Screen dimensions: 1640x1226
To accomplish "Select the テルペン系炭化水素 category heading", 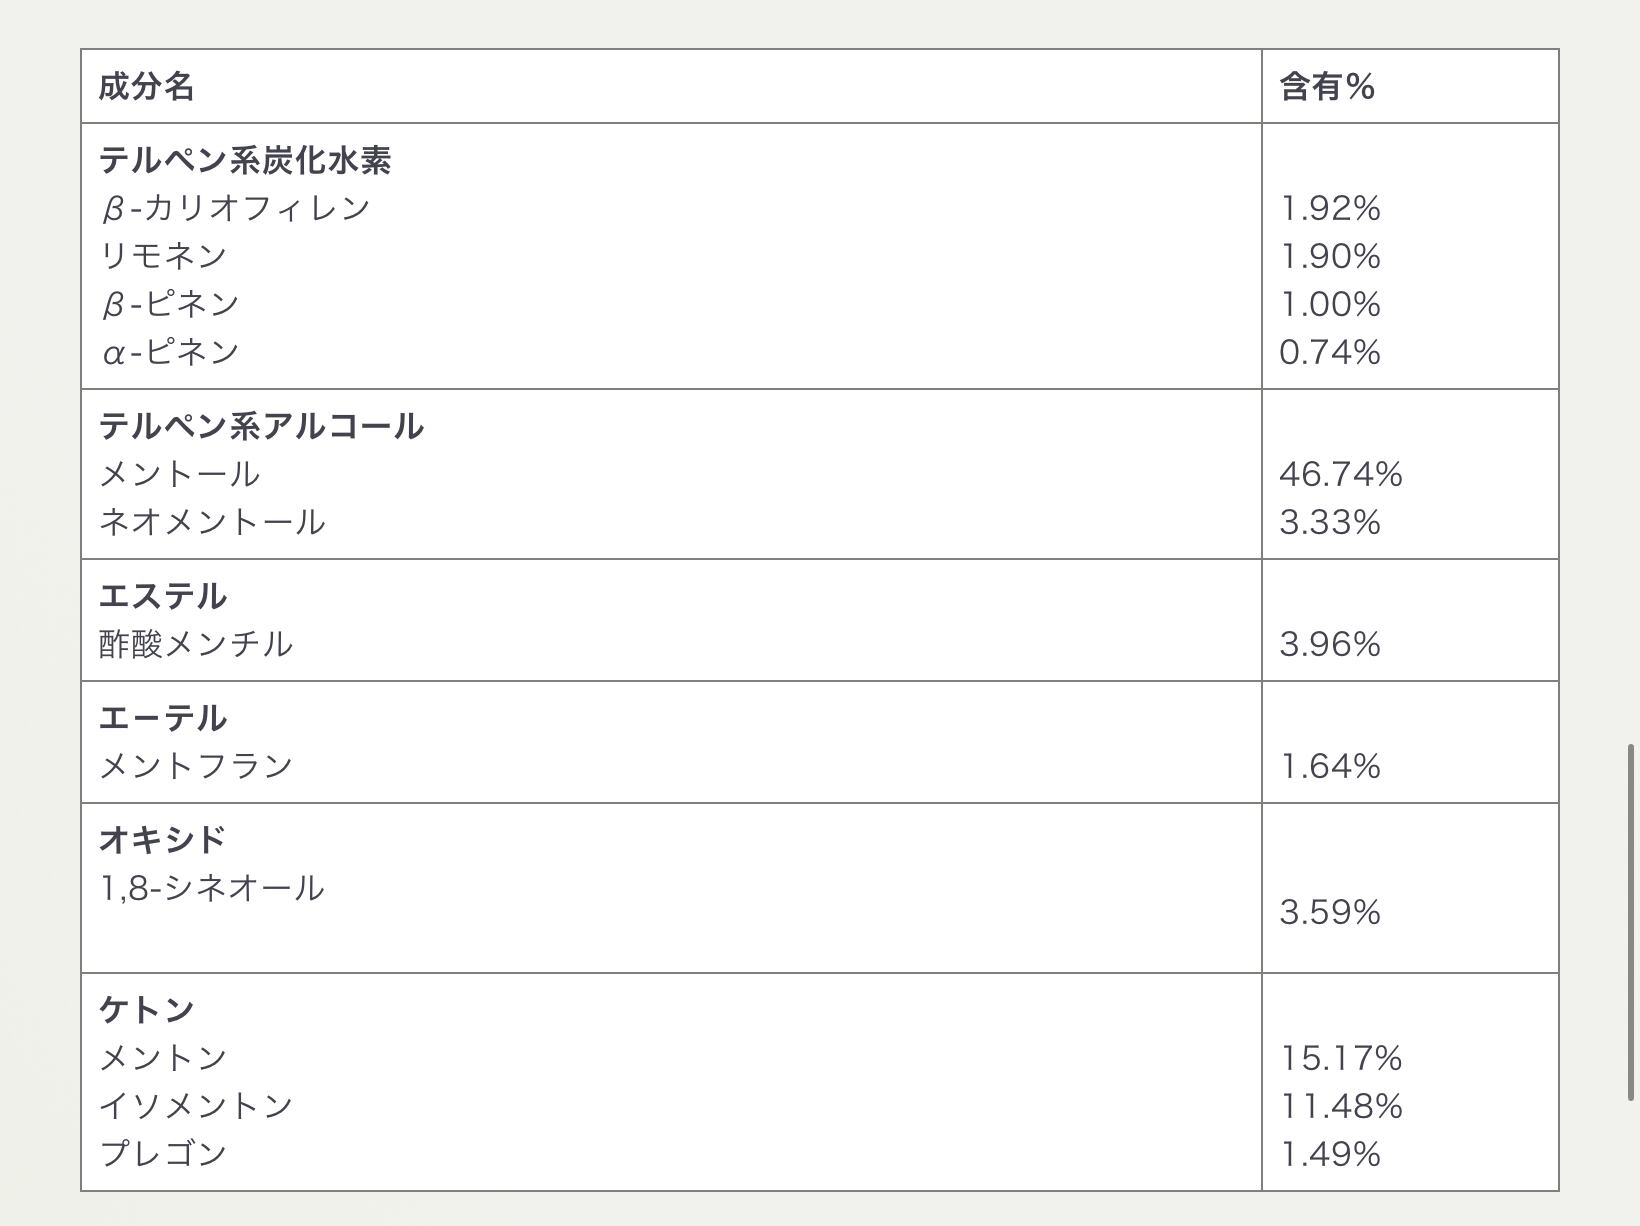I will (245, 160).
